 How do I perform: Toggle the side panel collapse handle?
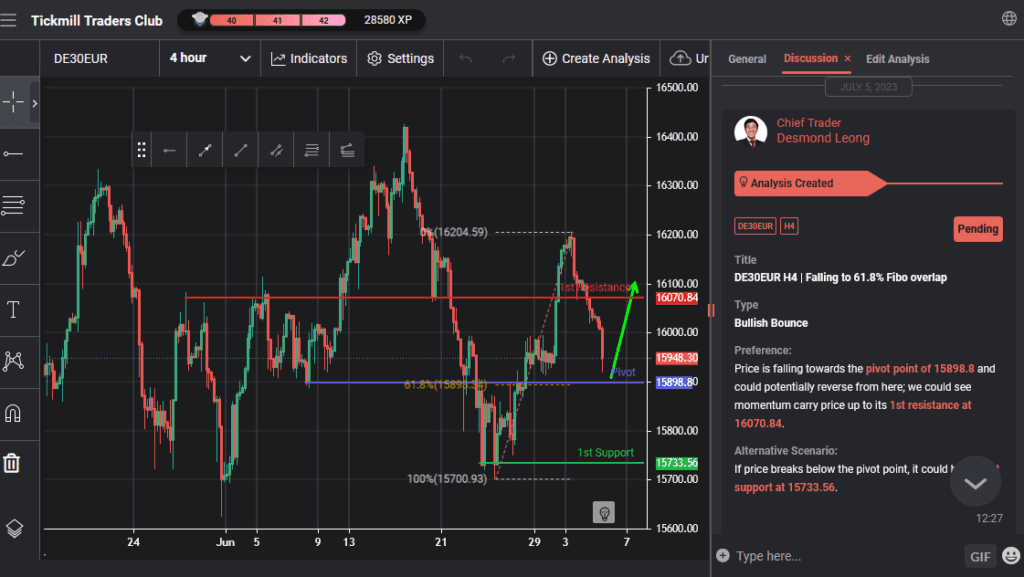point(711,310)
